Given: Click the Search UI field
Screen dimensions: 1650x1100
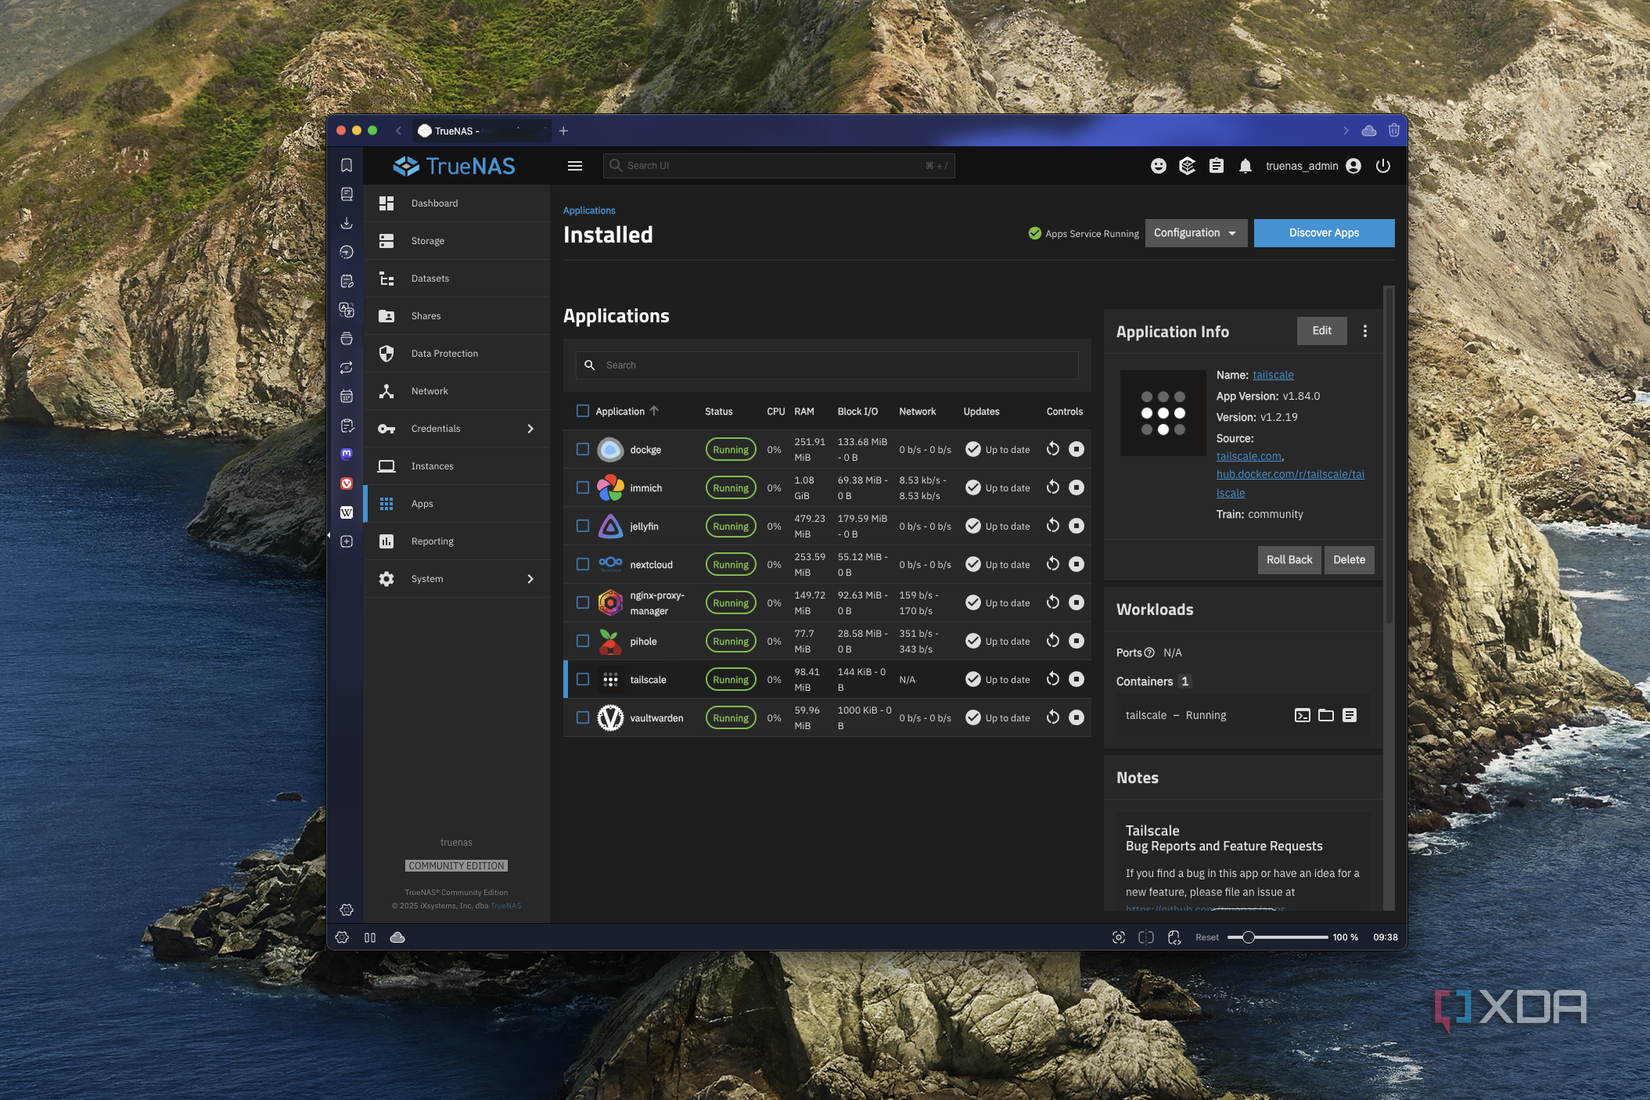Looking at the screenshot, I should click(x=779, y=166).
